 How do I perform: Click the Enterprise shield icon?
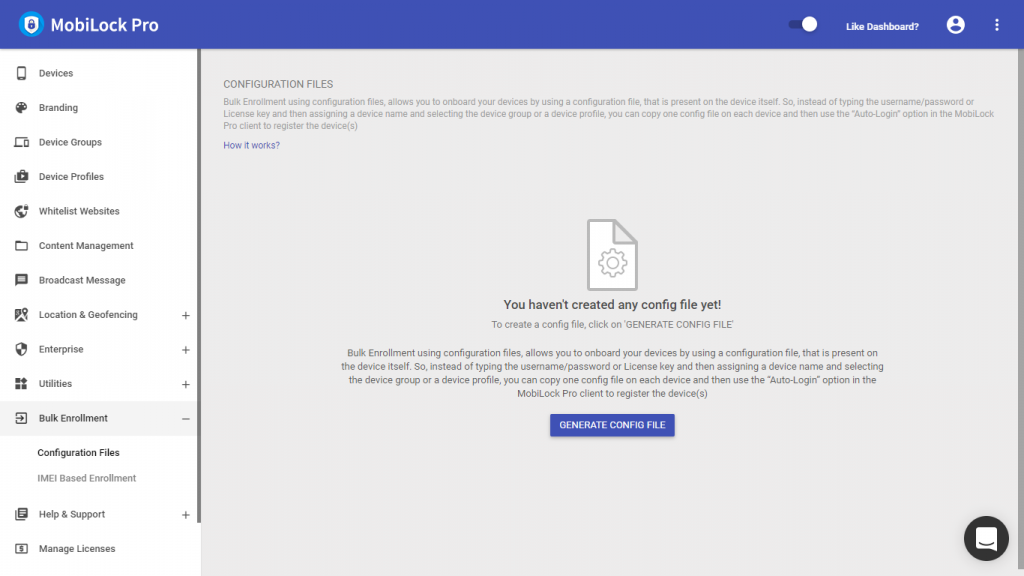[22, 349]
